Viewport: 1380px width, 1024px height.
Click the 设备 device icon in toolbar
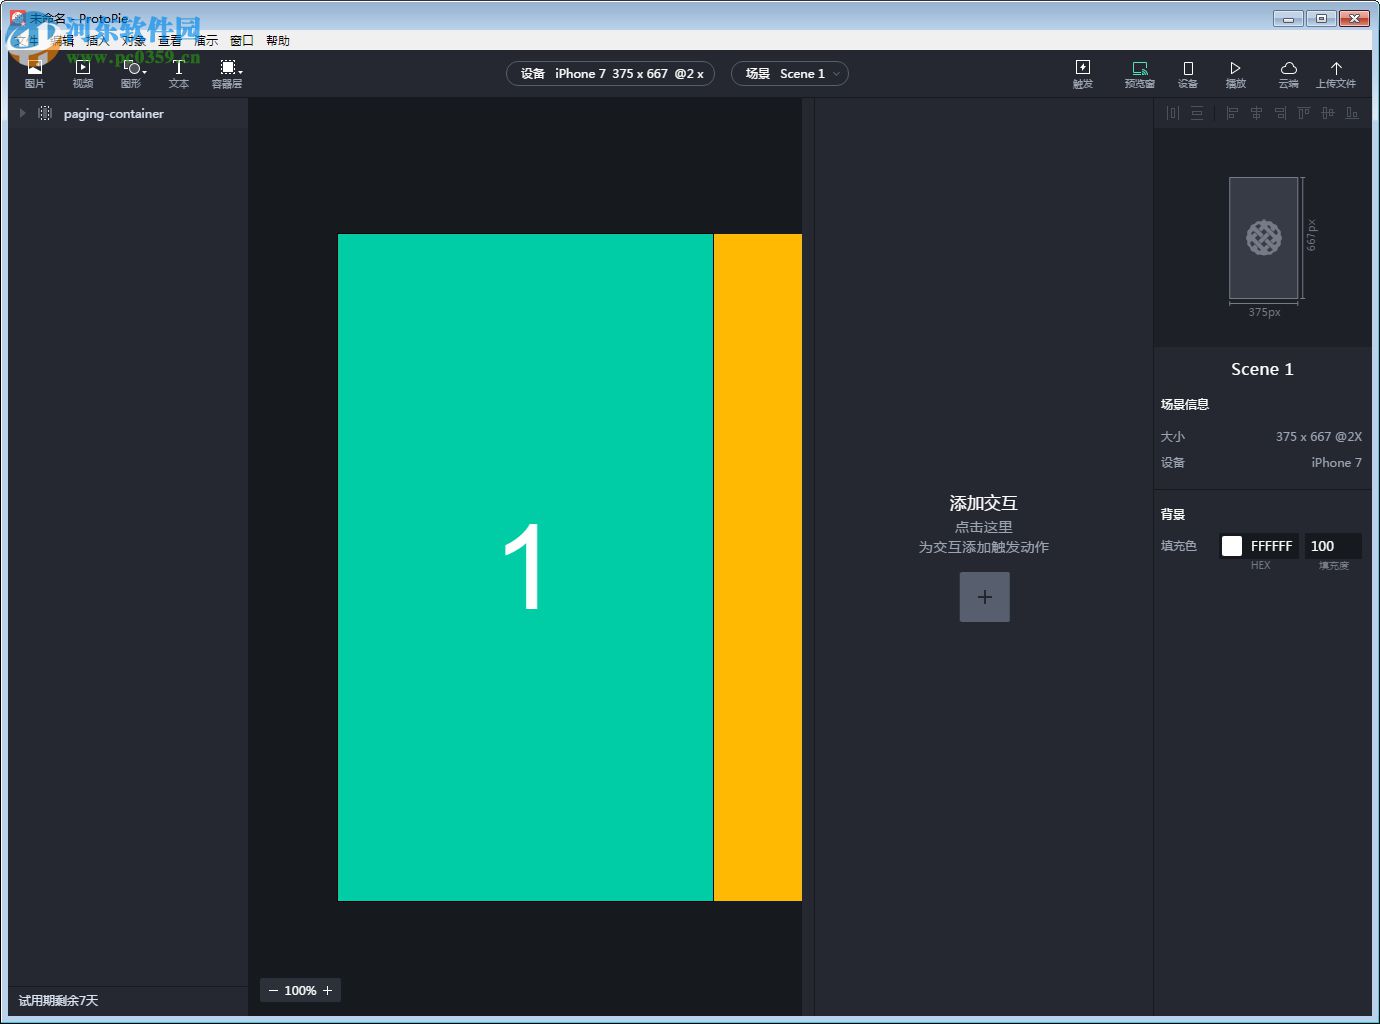click(x=1187, y=72)
